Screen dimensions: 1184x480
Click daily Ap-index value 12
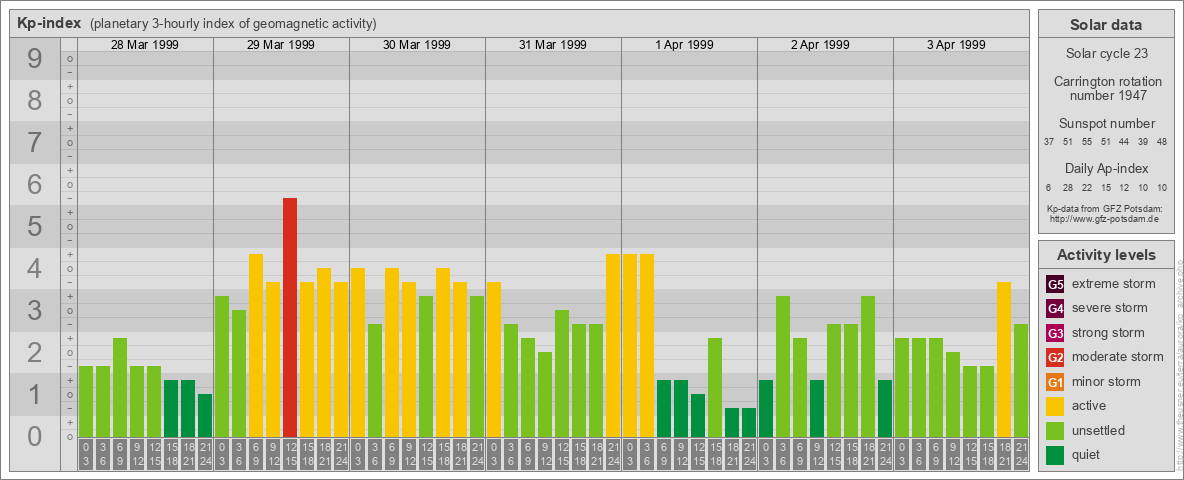tap(1124, 187)
